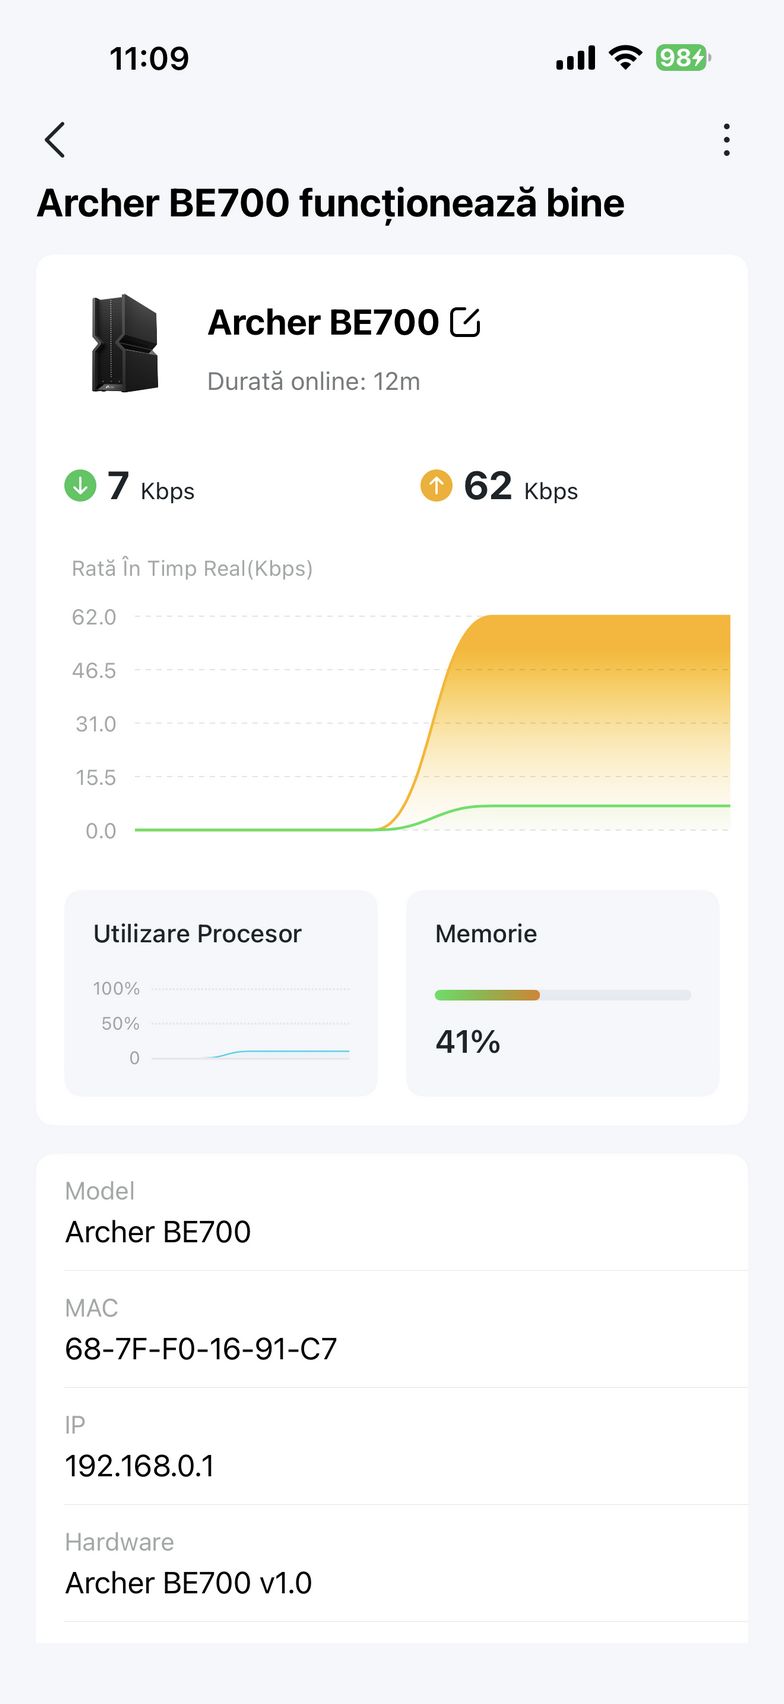This screenshot has width=784, height=1704.
Task: Tap the 11:09 clock in status bar
Action: click(149, 58)
